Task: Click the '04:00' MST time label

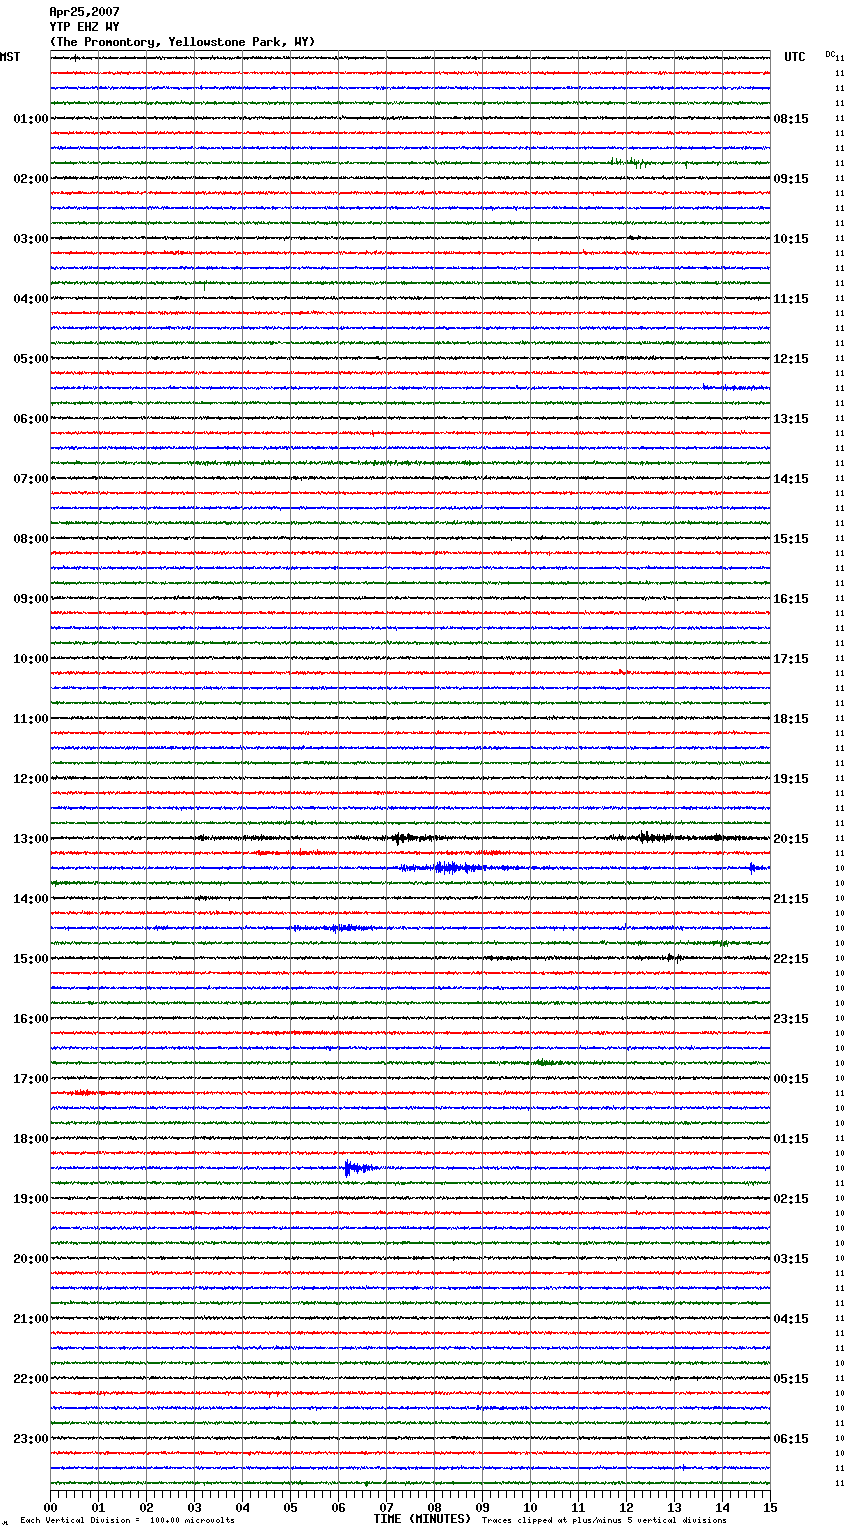Action: 30,299
